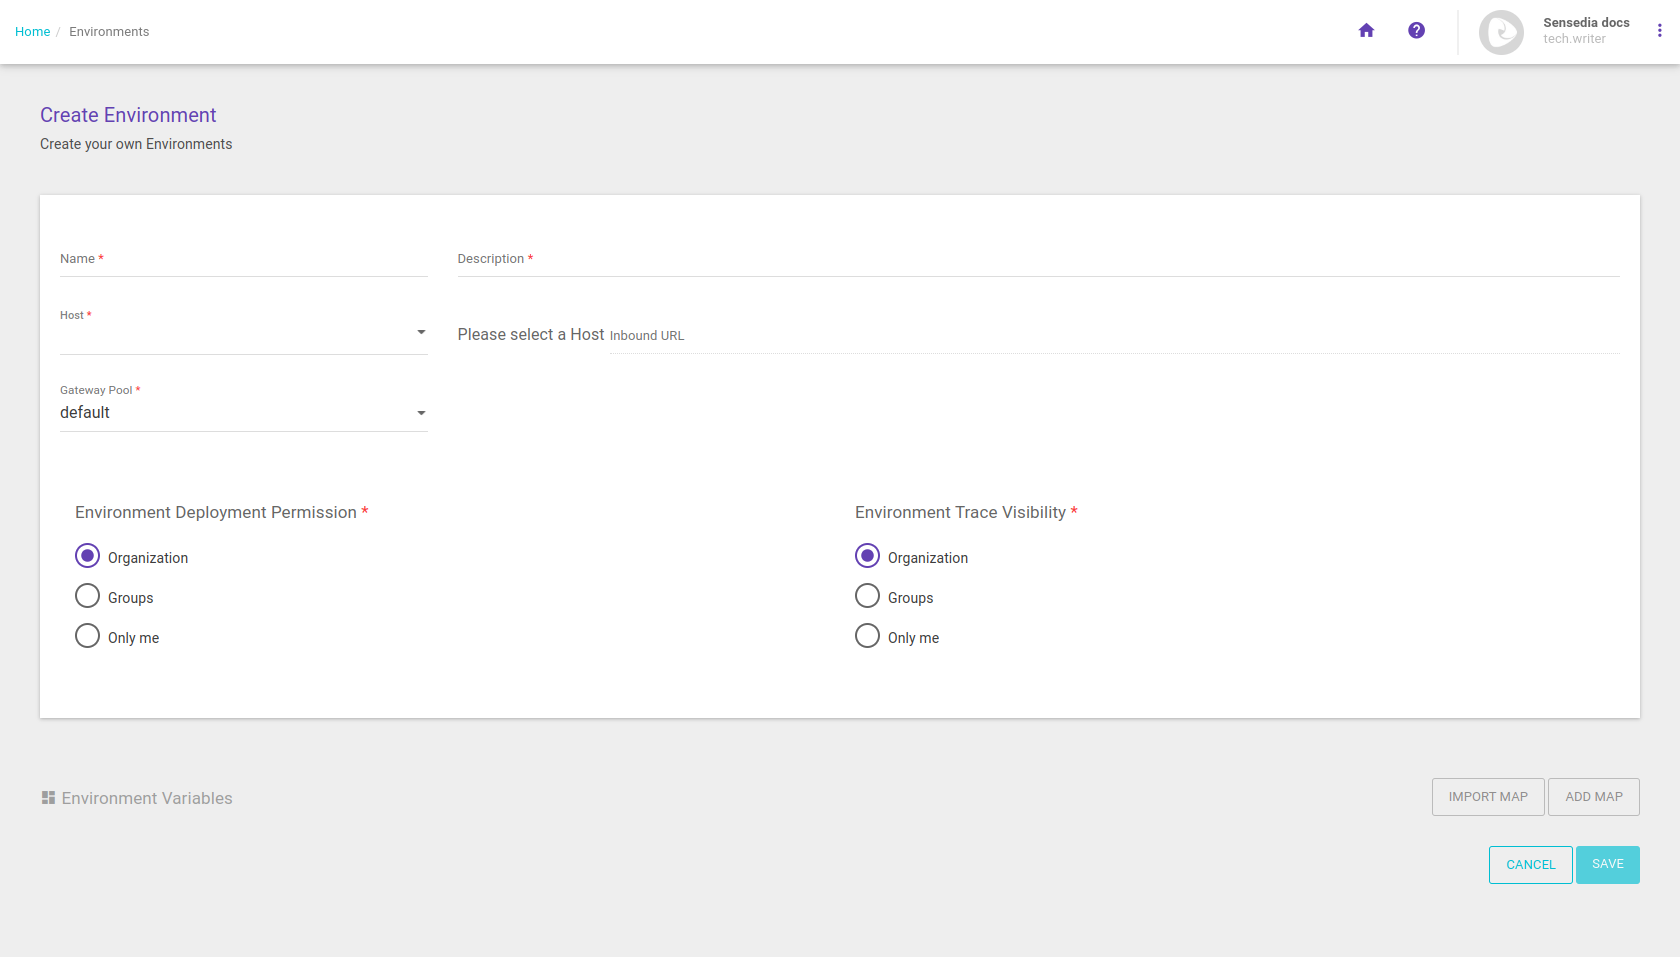The width and height of the screenshot is (1680, 957).
Task: Cancel environment creation
Action: click(1530, 865)
